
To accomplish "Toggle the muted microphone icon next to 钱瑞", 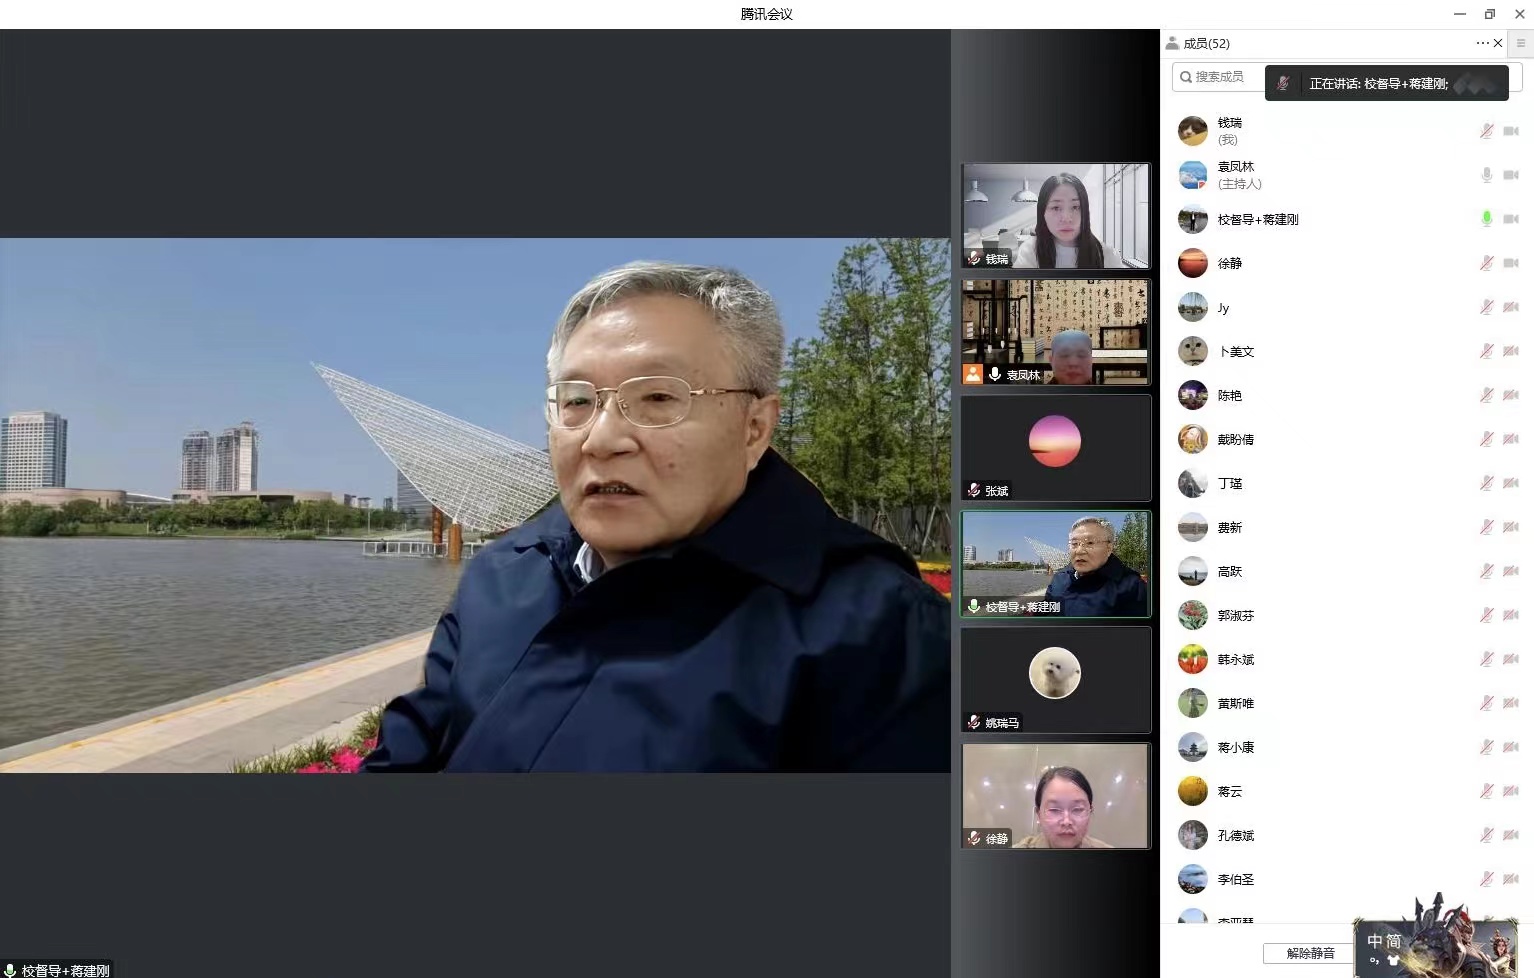I will click(x=1487, y=131).
